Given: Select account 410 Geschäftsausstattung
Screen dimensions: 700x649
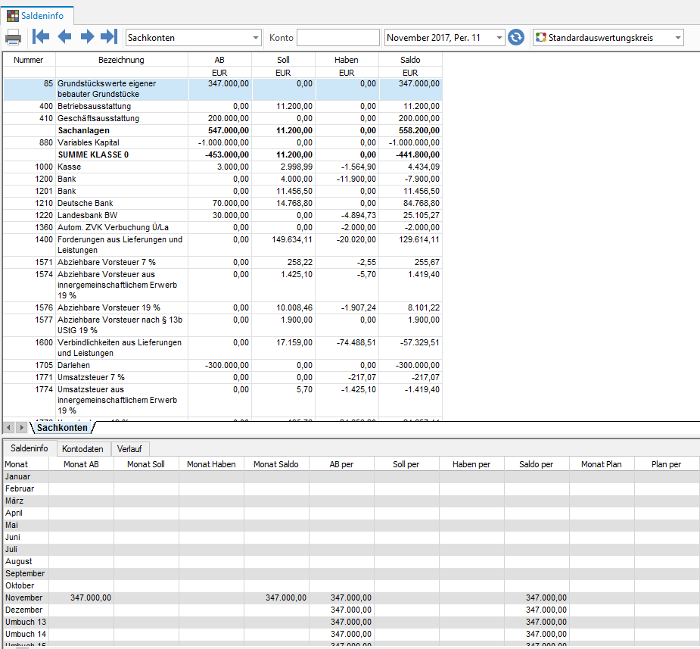Looking at the screenshot, I should point(223,118).
